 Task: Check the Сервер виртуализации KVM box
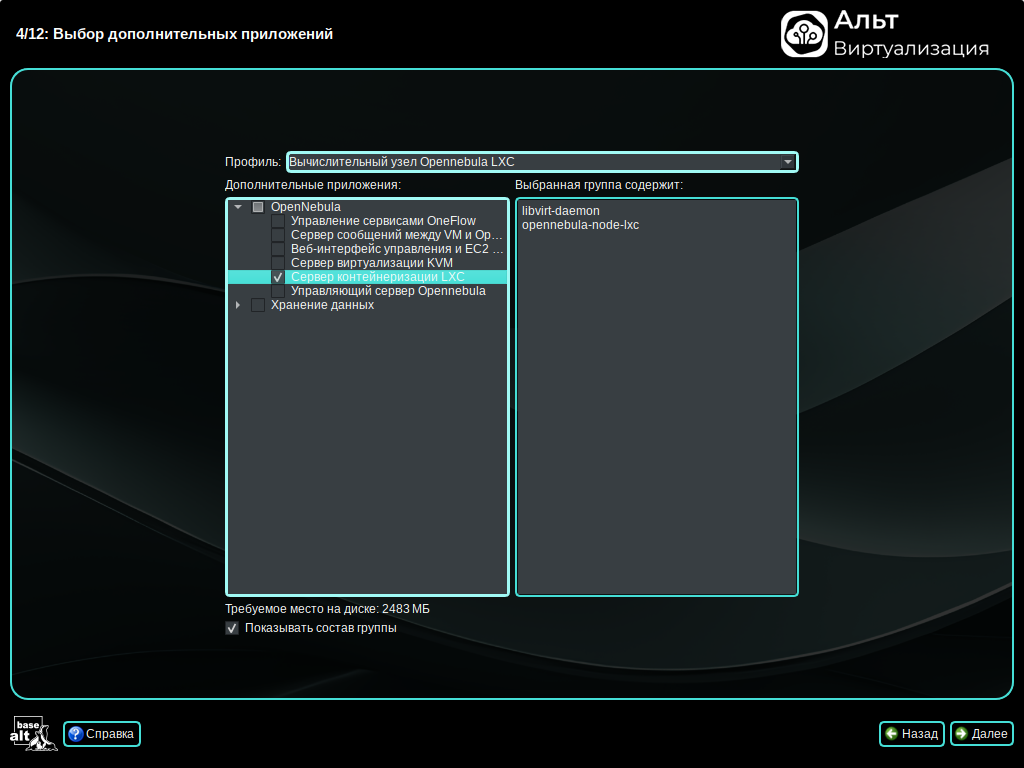pyautogui.click(x=278, y=263)
